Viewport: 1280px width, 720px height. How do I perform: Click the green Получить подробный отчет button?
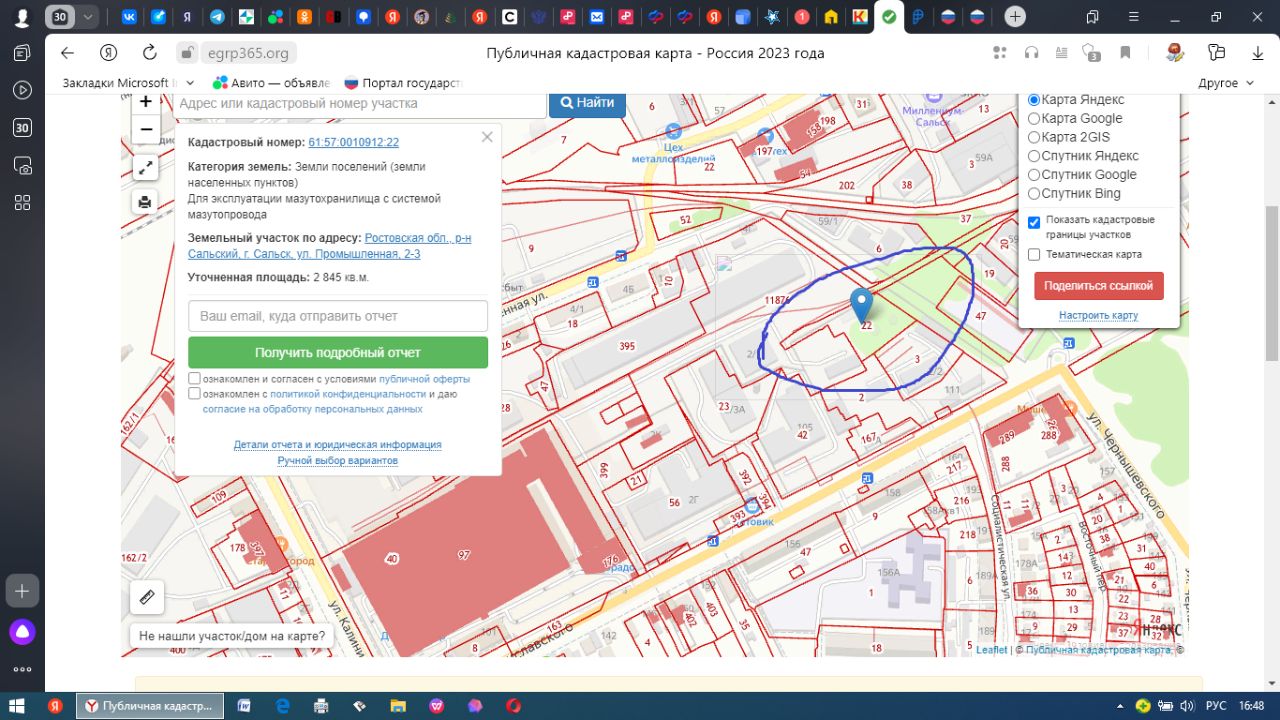[338, 353]
